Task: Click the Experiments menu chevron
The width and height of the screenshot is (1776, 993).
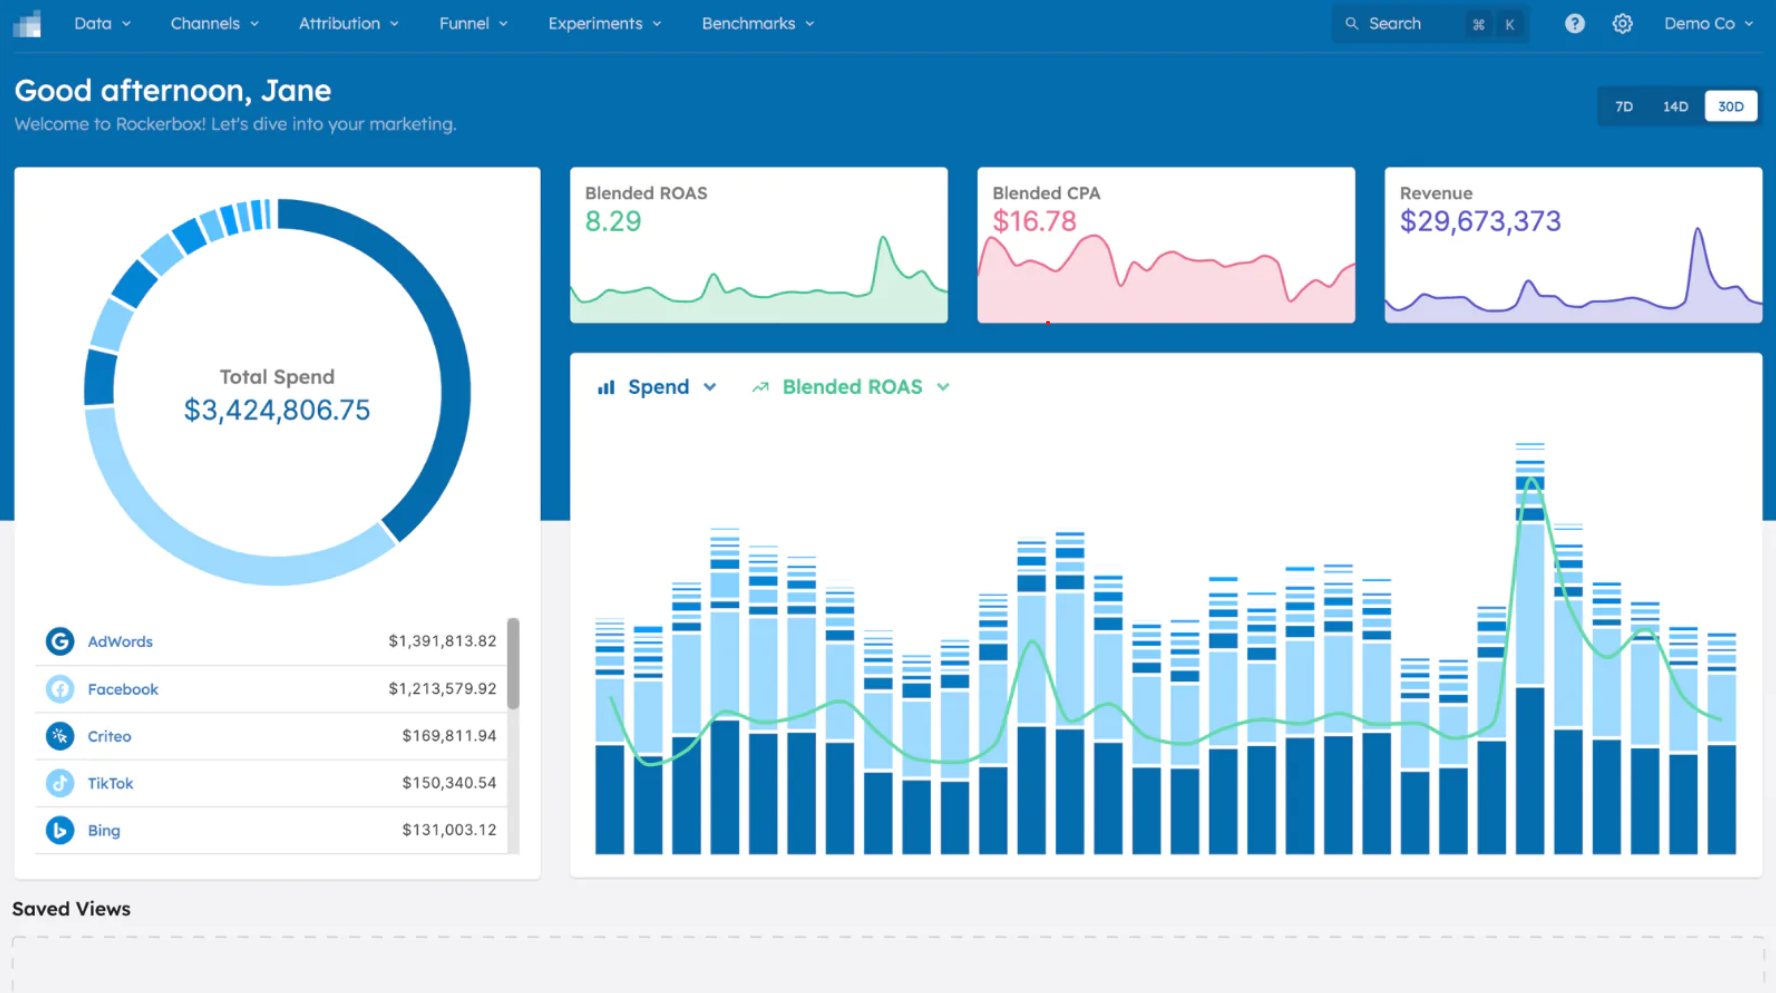Action: (x=657, y=24)
